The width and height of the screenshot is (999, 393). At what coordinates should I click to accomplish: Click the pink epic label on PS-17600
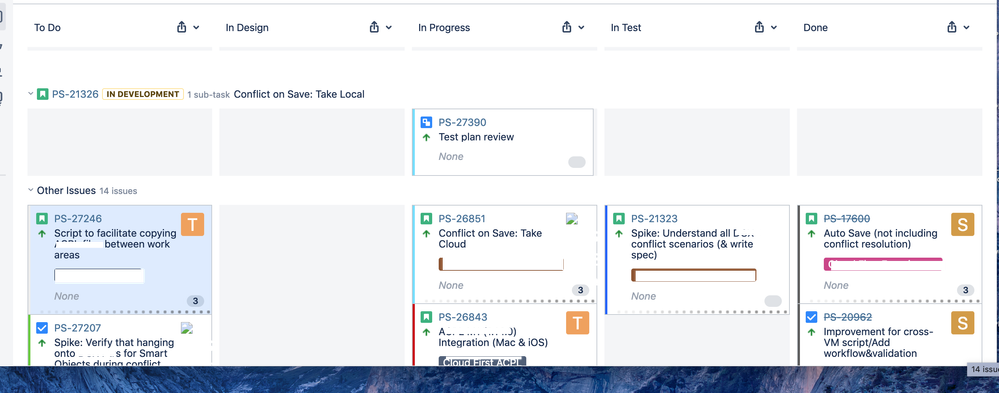pos(883,264)
